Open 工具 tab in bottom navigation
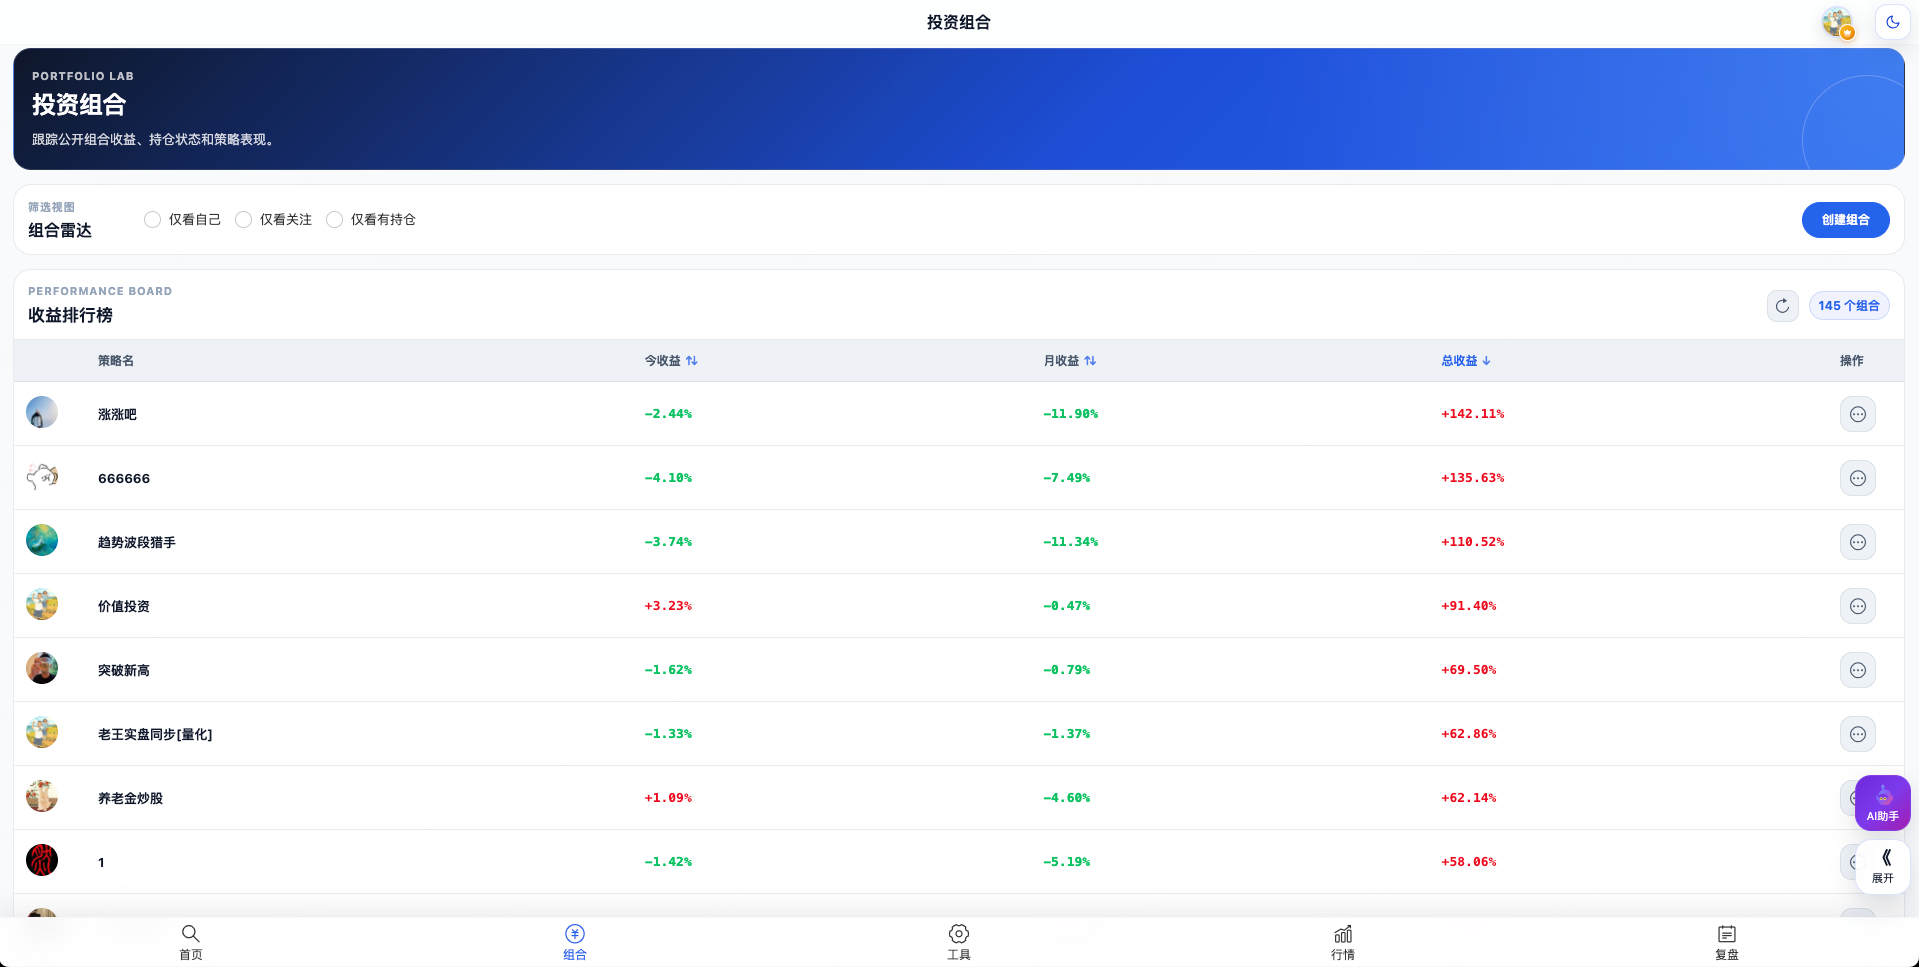The width and height of the screenshot is (1919, 967). coord(959,942)
